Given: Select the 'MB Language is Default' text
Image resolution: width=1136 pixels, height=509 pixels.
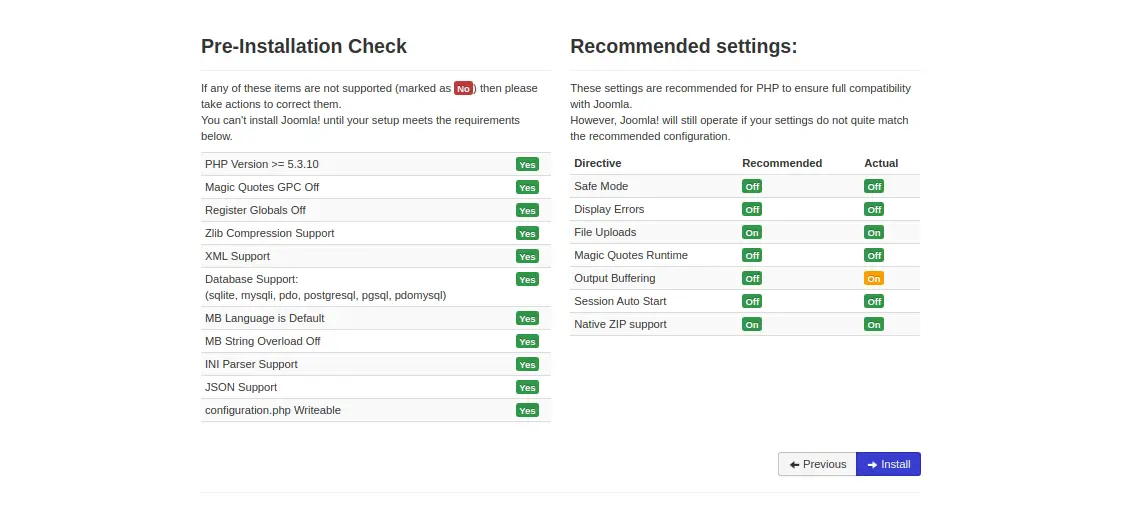Looking at the screenshot, I should pyautogui.click(x=264, y=319).
